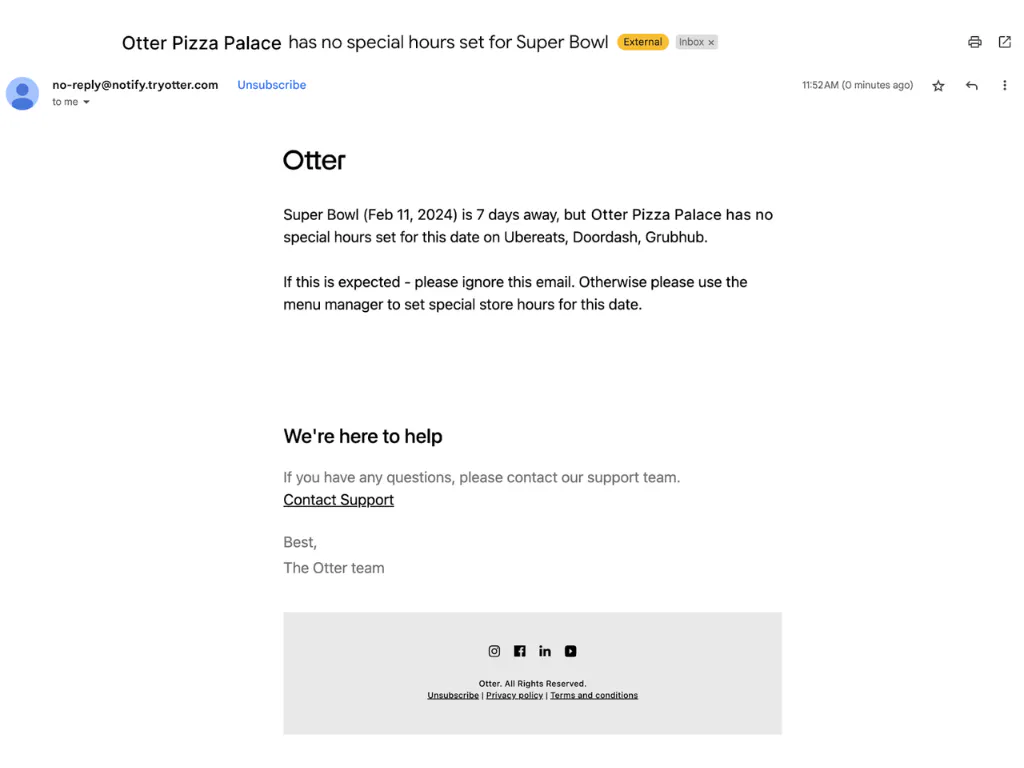
Task: Open Otter's YouTube channel icon
Action: pos(570,651)
